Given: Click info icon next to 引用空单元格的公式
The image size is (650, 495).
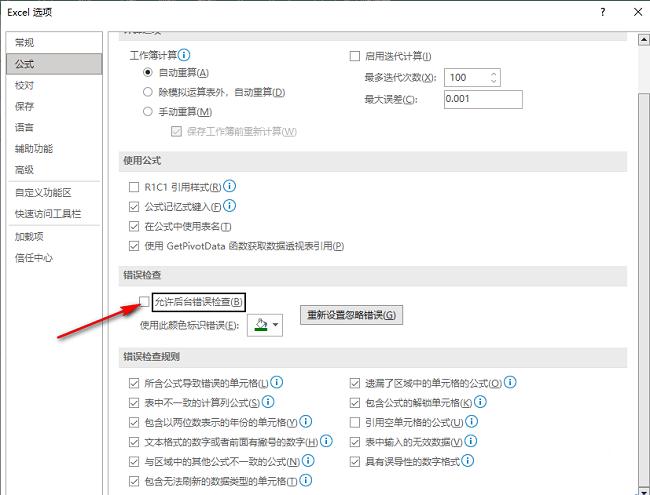Looking at the screenshot, I should [x=471, y=422].
